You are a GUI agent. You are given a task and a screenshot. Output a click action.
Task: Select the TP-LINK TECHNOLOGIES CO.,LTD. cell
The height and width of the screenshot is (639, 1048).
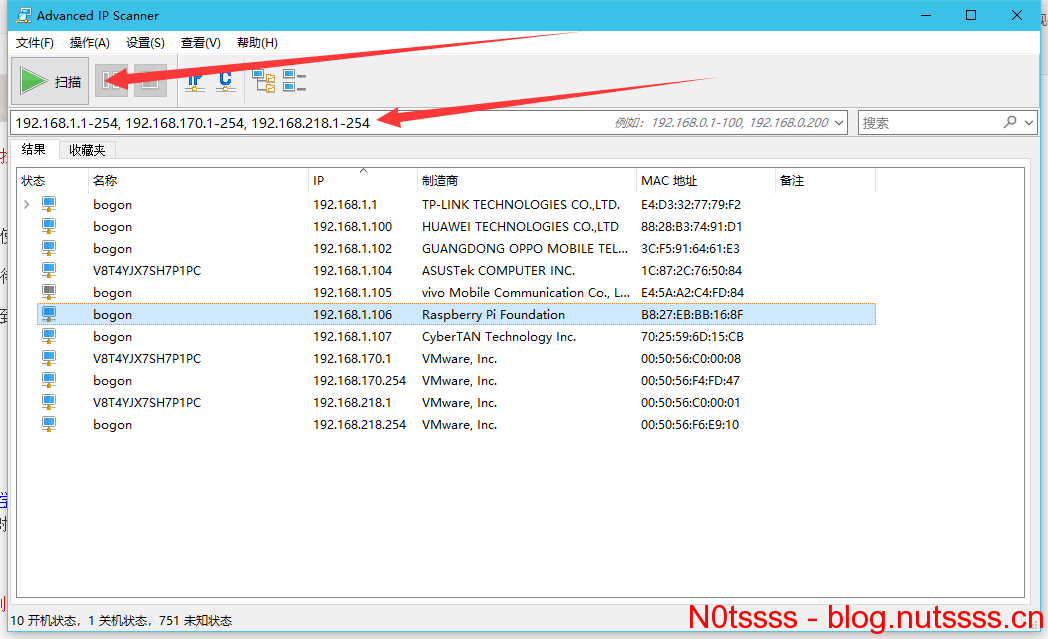click(521, 205)
